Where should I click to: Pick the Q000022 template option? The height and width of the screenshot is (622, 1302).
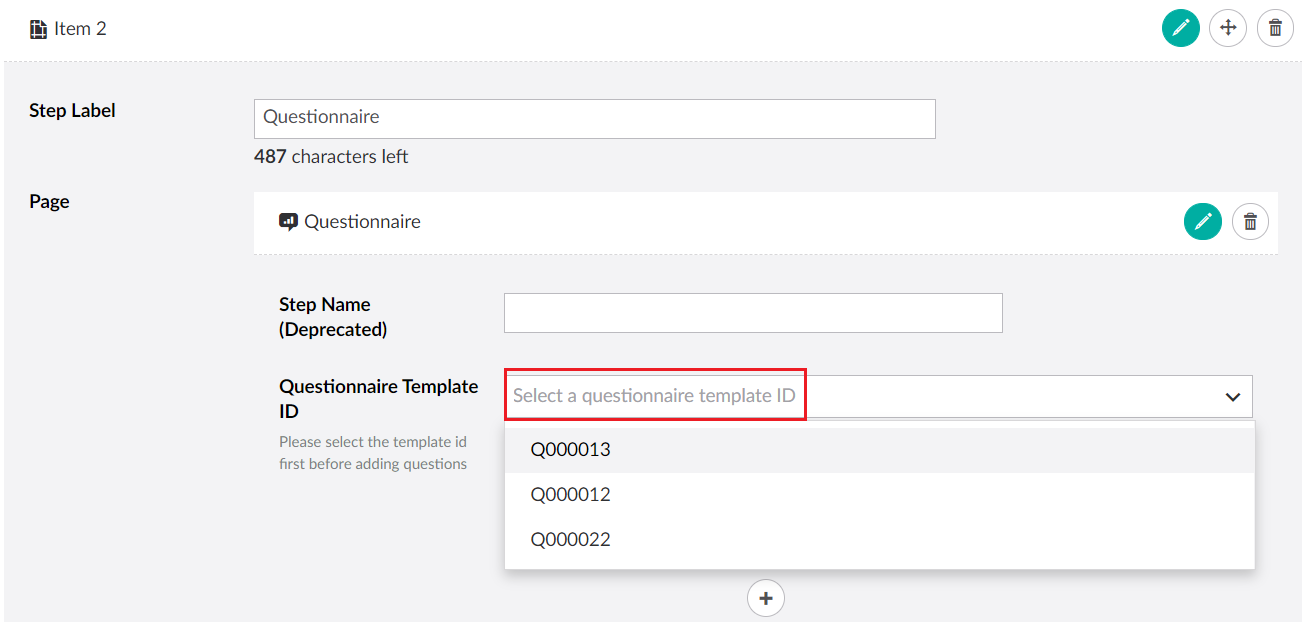coord(570,540)
